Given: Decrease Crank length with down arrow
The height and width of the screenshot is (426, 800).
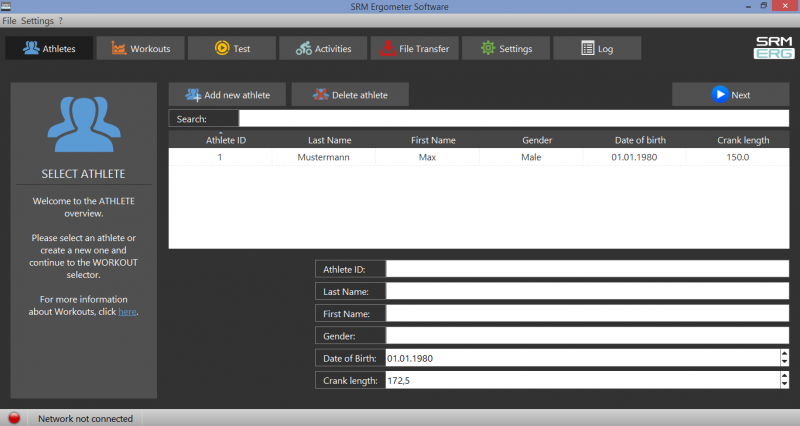Looking at the screenshot, I should click(784, 385).
